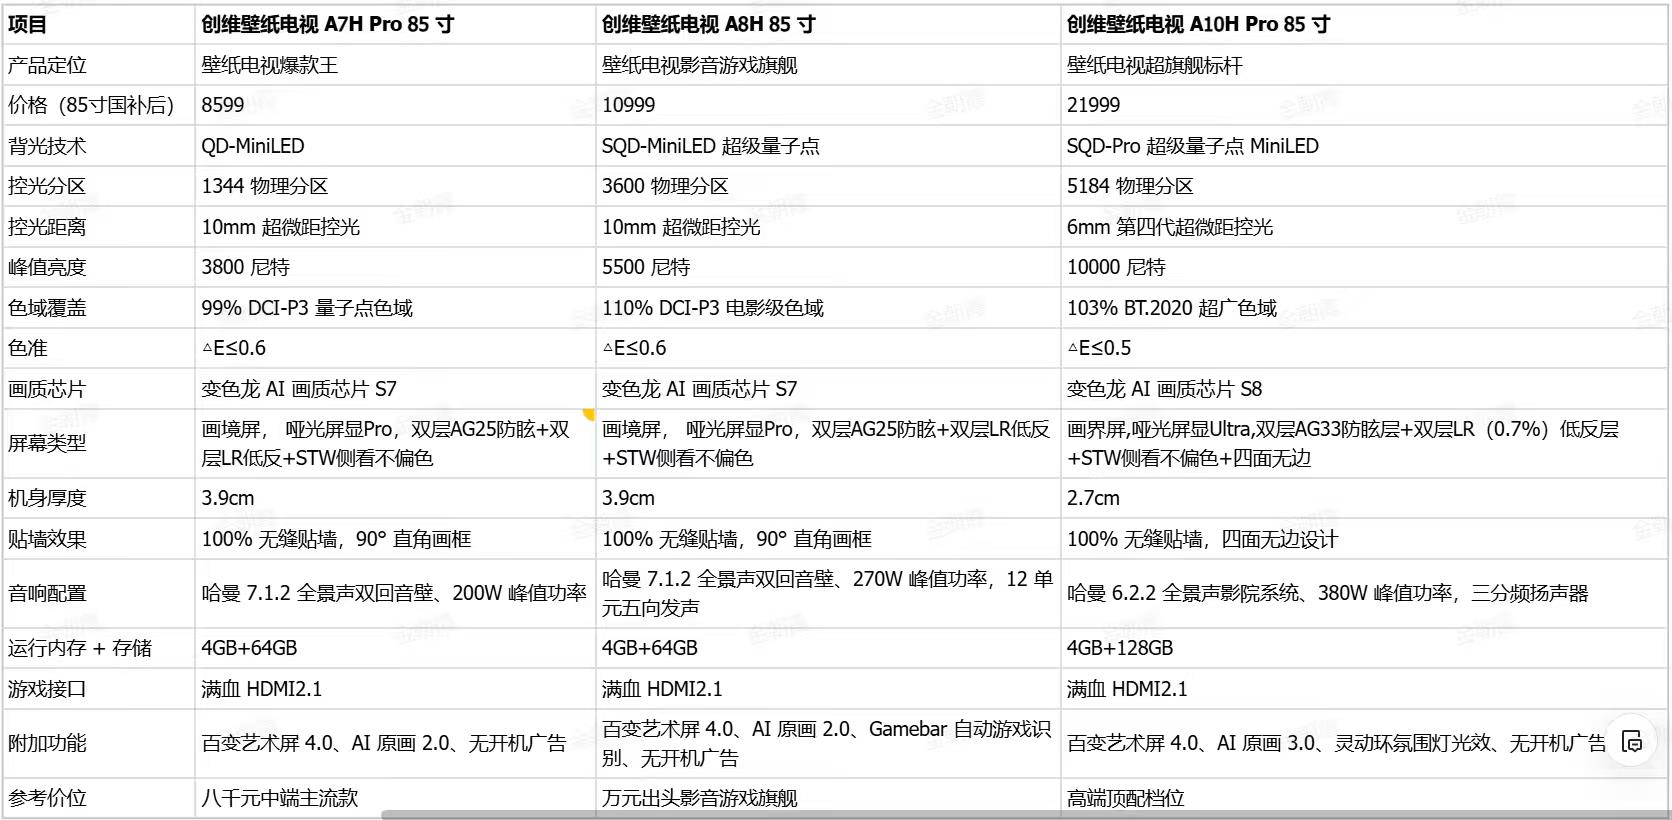This screenshot has height=820, width=1672.
Task: Click the 项目 header cell
Action: coord(99,24)
